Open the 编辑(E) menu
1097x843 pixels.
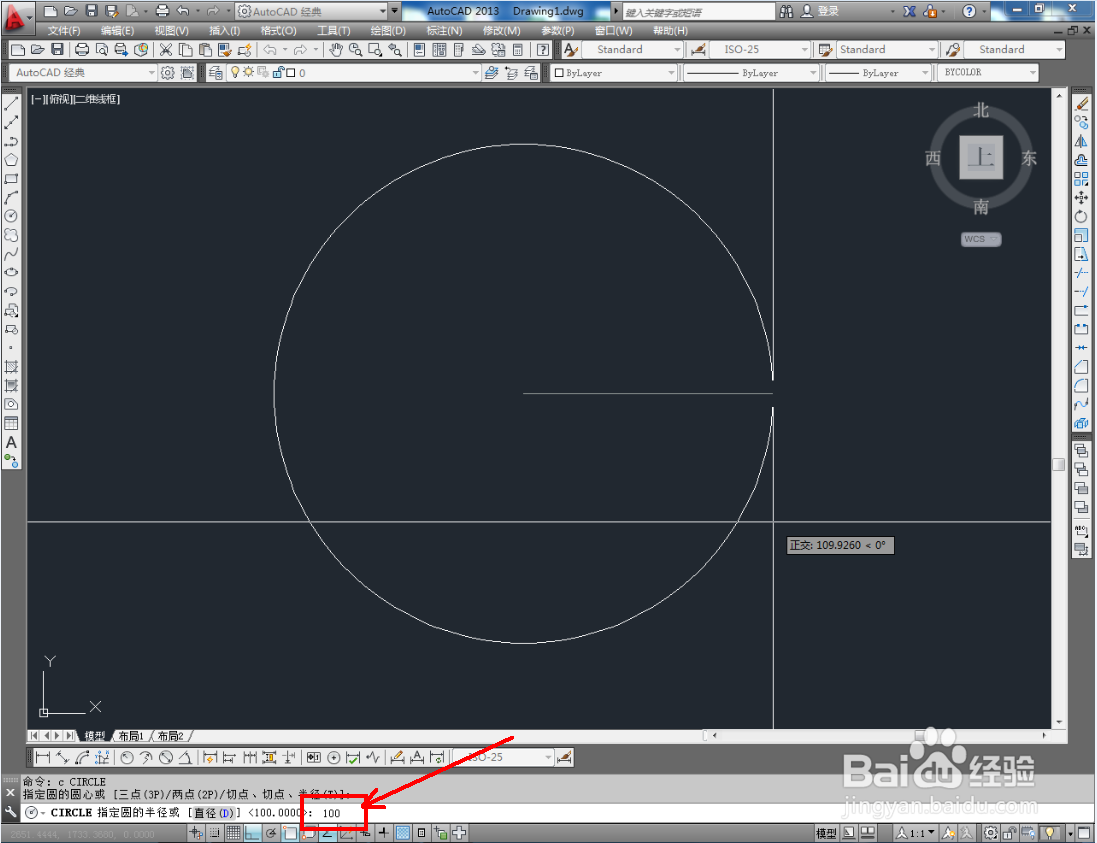[x=117, y=31]
